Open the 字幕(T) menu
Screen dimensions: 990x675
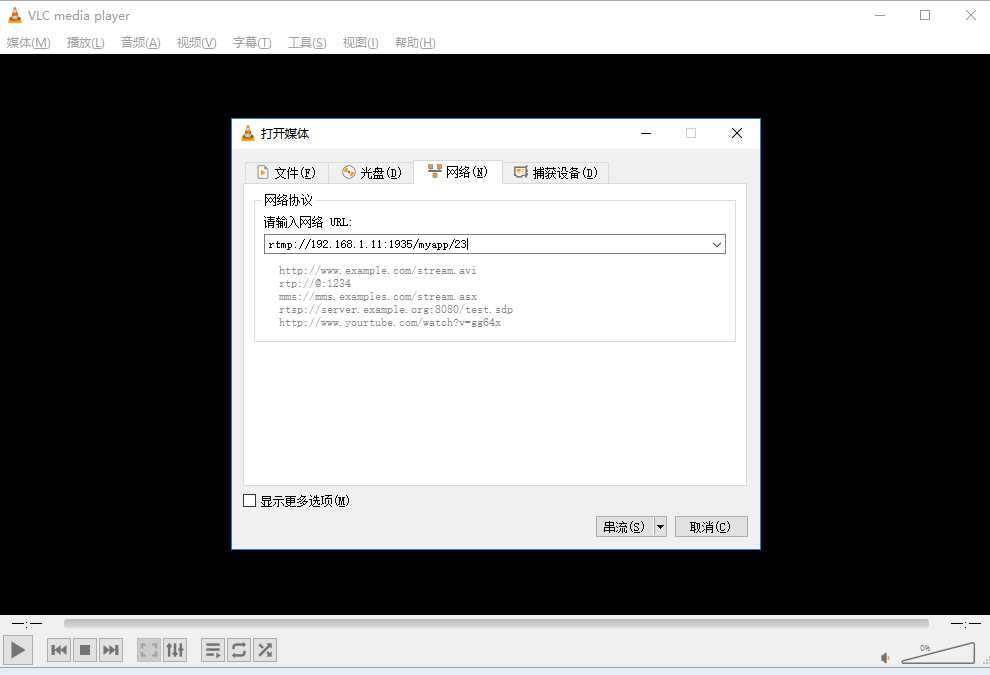252,42
